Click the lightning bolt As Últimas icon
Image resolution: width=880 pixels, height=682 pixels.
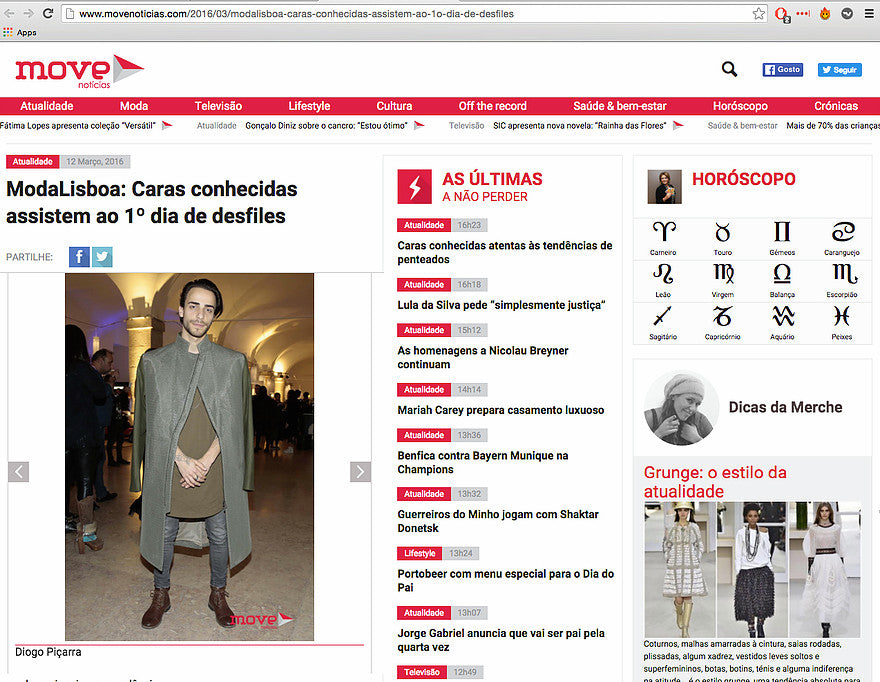415,186
